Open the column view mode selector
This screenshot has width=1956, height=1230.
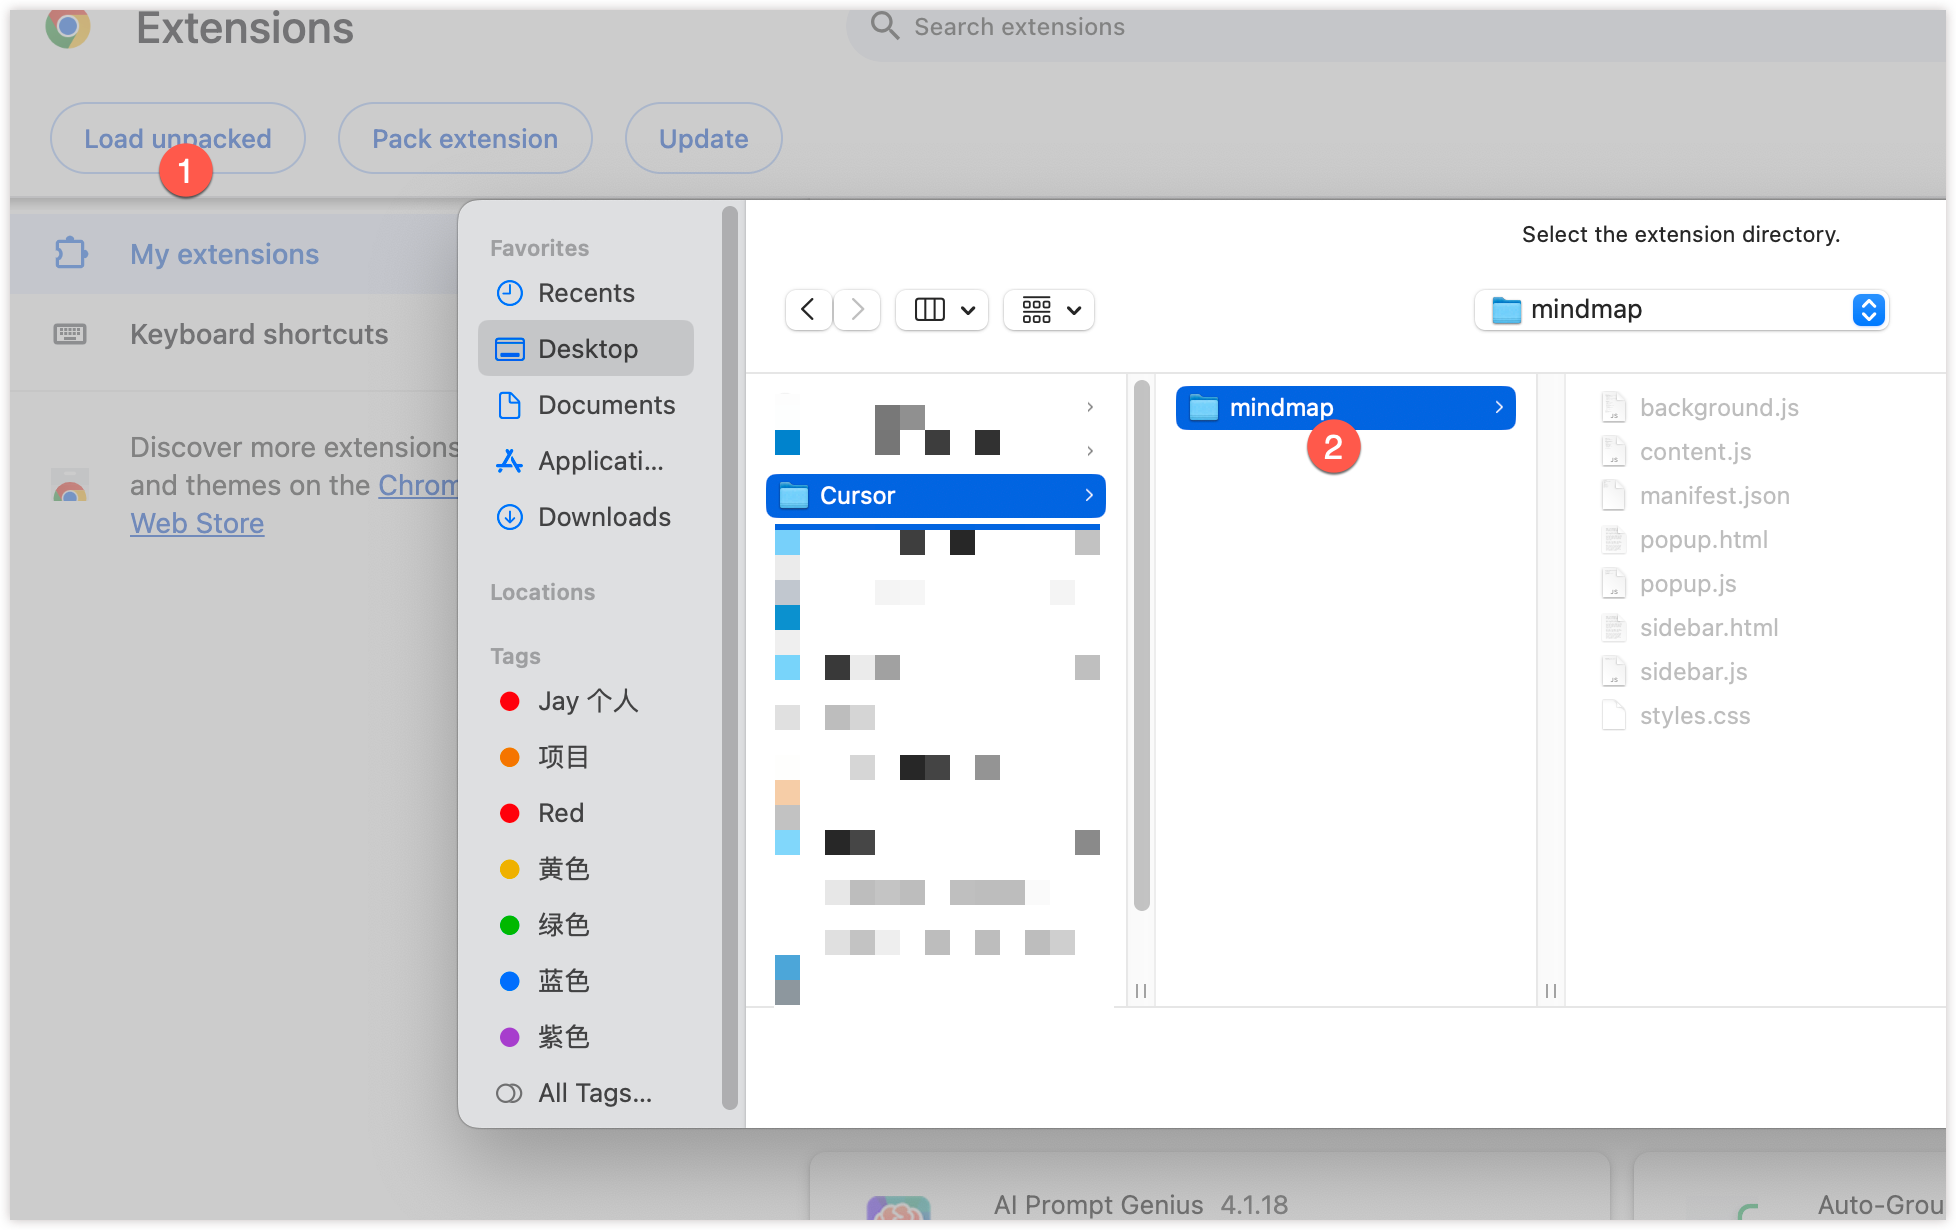pos(942,310)
